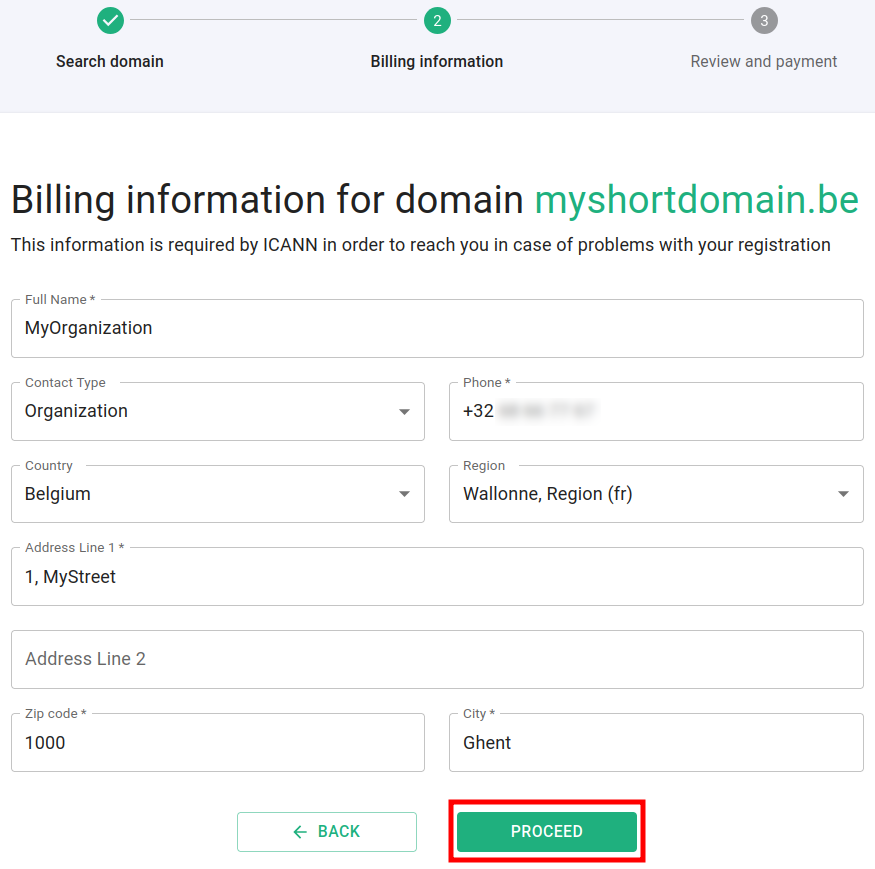Image resolution: width=875 pixels, height=869 pixels.
Task: Click the ICANN information description text
Action: 420,245
